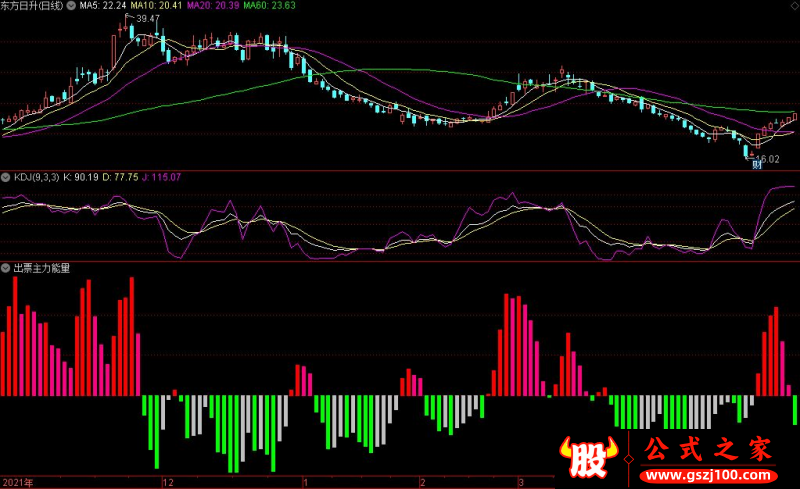Select the MA5: 22.24 moving average label
The height and width of the screenshot is (489, 800).
tap(103, 6)
